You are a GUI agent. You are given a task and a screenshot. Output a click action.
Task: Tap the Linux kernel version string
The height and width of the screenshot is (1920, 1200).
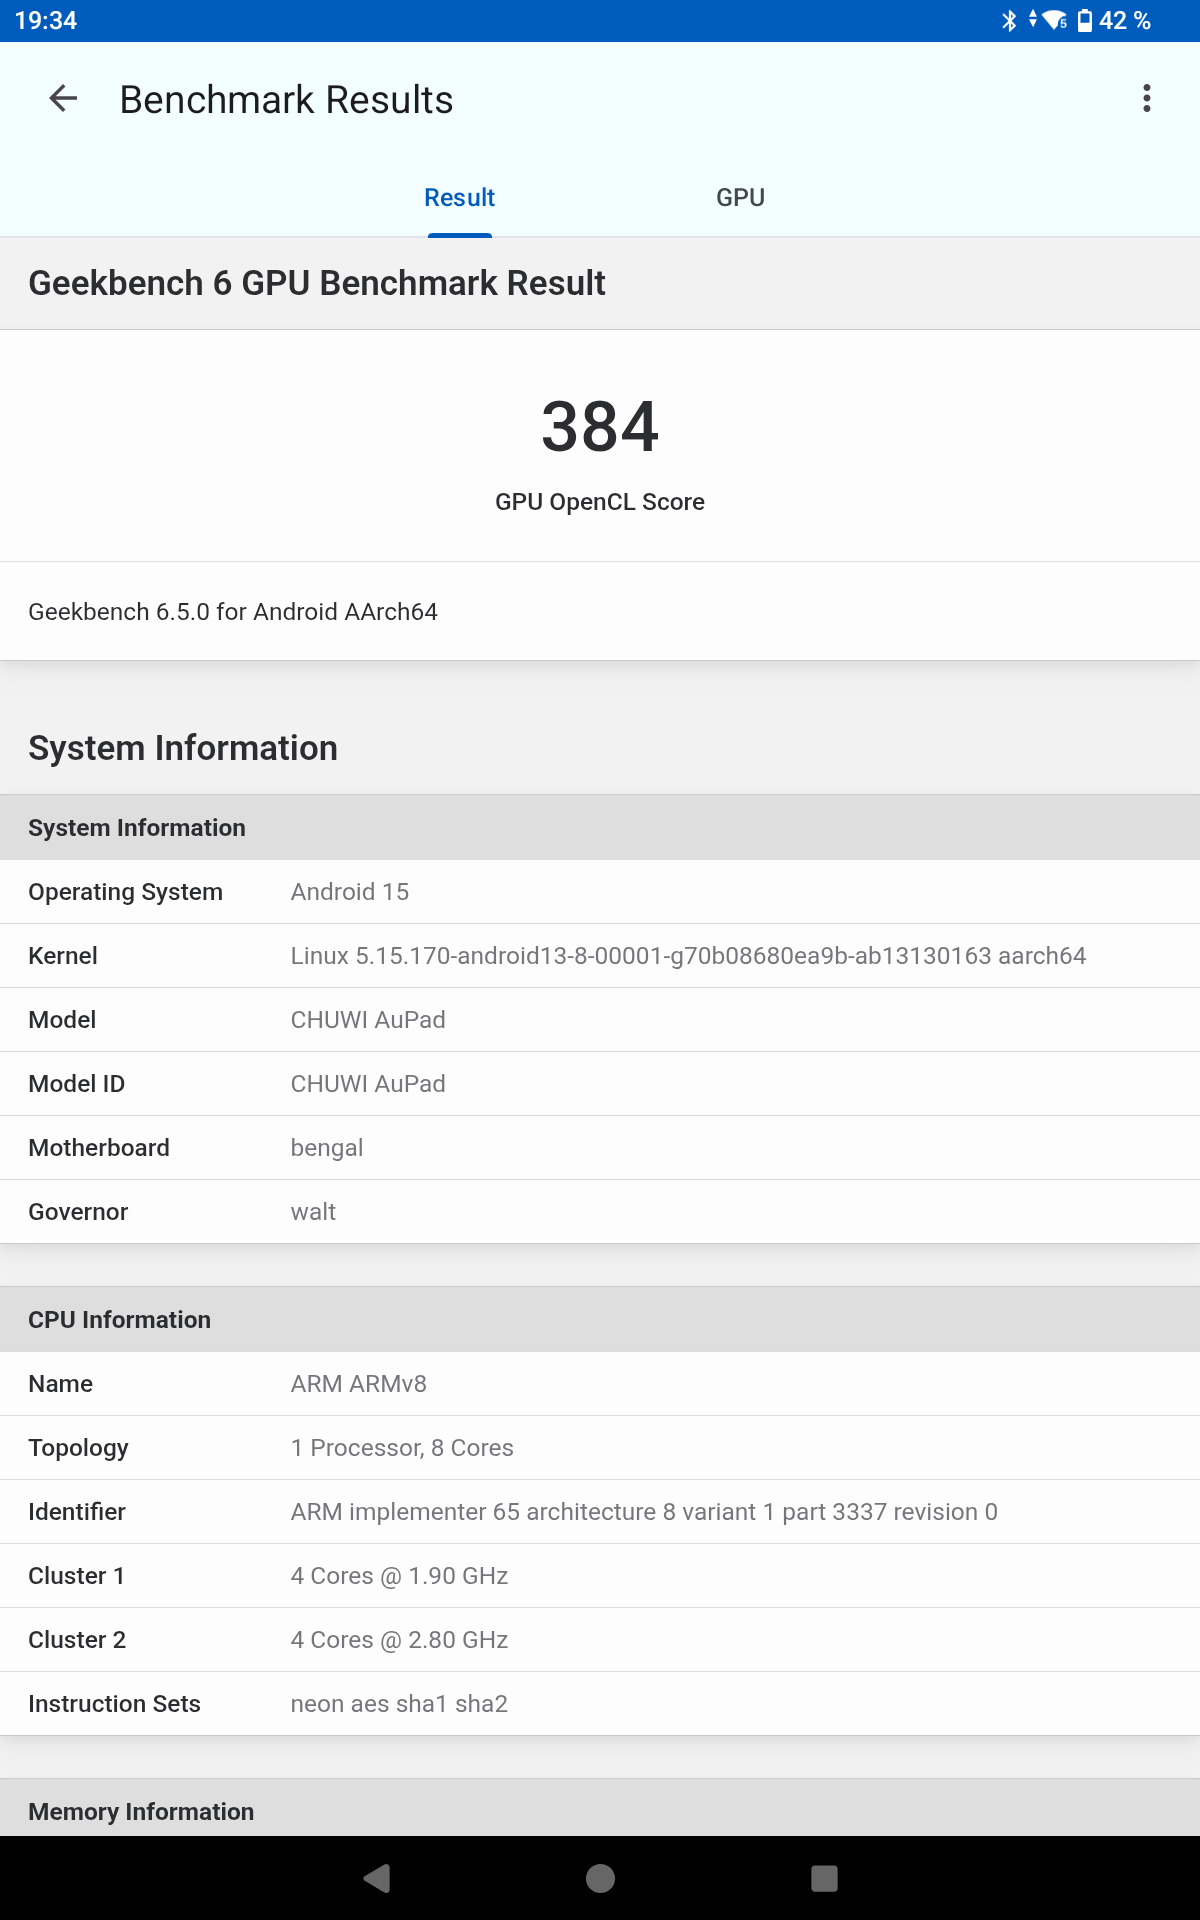688,956
